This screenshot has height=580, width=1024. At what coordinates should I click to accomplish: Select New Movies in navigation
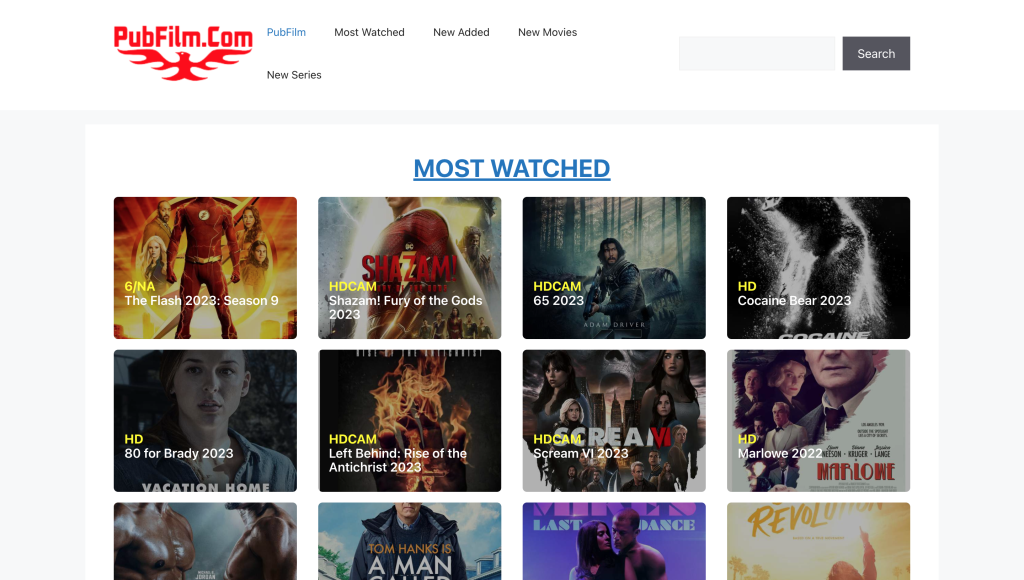coord(547,32)
